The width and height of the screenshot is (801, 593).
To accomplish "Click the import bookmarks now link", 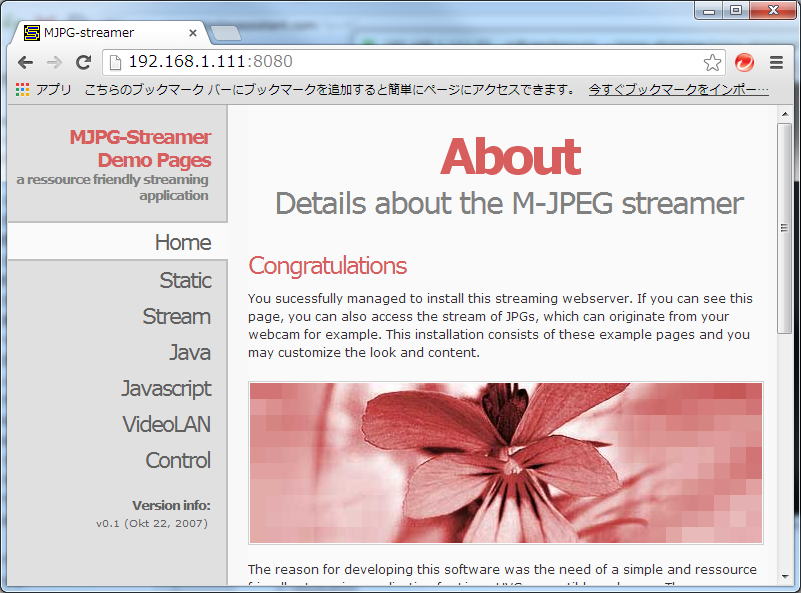I will click(x=678, y=89).
